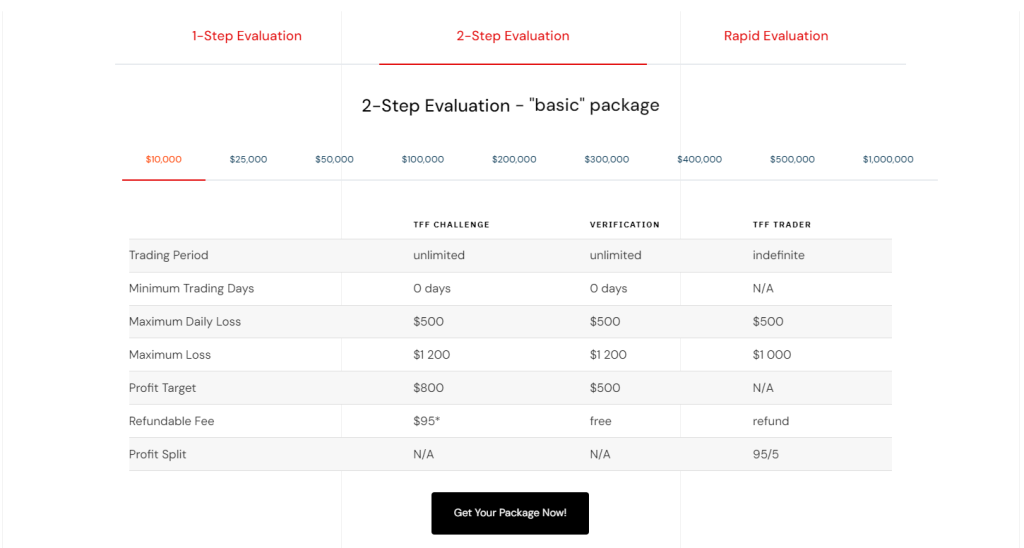Switch to the $1,000,000 account size
Screen dimensions: 1024x548
pyautogui.click(x=888, y=159)
